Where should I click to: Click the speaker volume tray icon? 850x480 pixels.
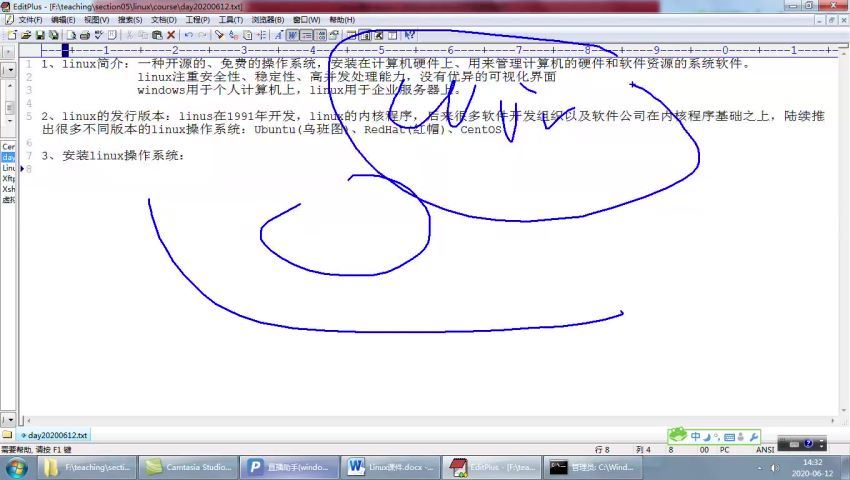click(775, 468)
